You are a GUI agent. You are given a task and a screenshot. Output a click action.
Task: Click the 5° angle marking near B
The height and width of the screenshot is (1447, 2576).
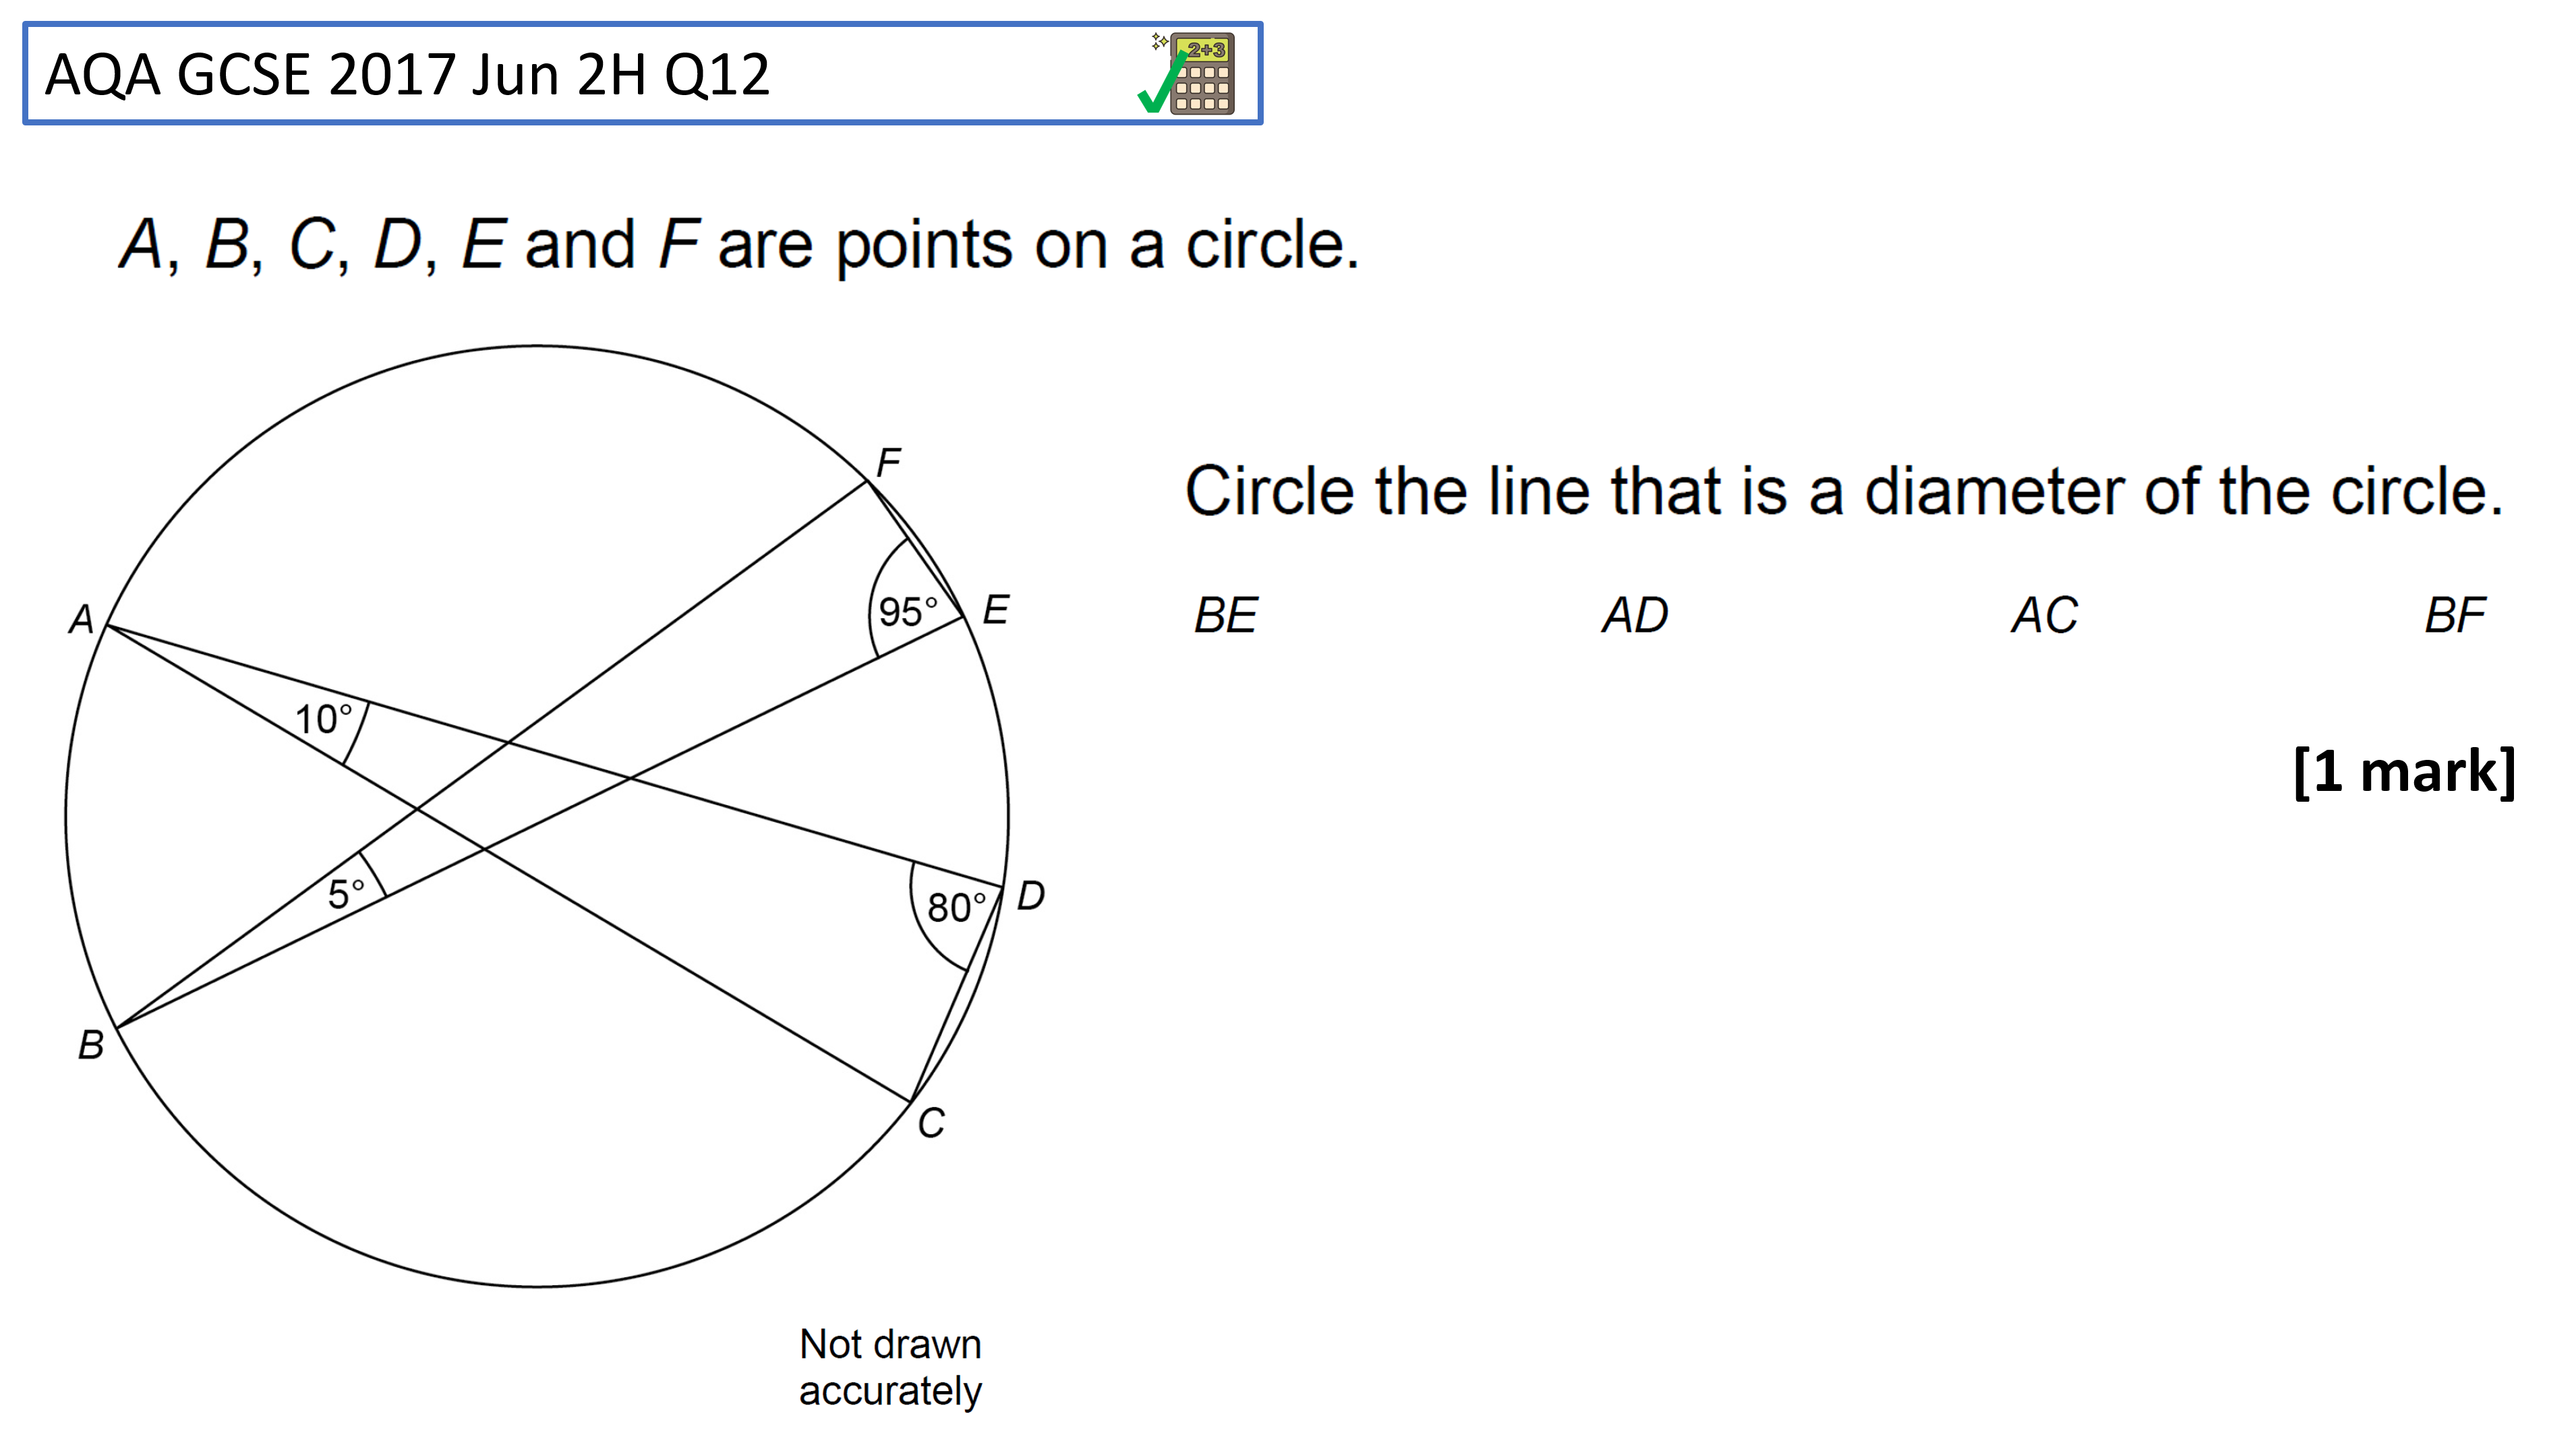(346, 893)
